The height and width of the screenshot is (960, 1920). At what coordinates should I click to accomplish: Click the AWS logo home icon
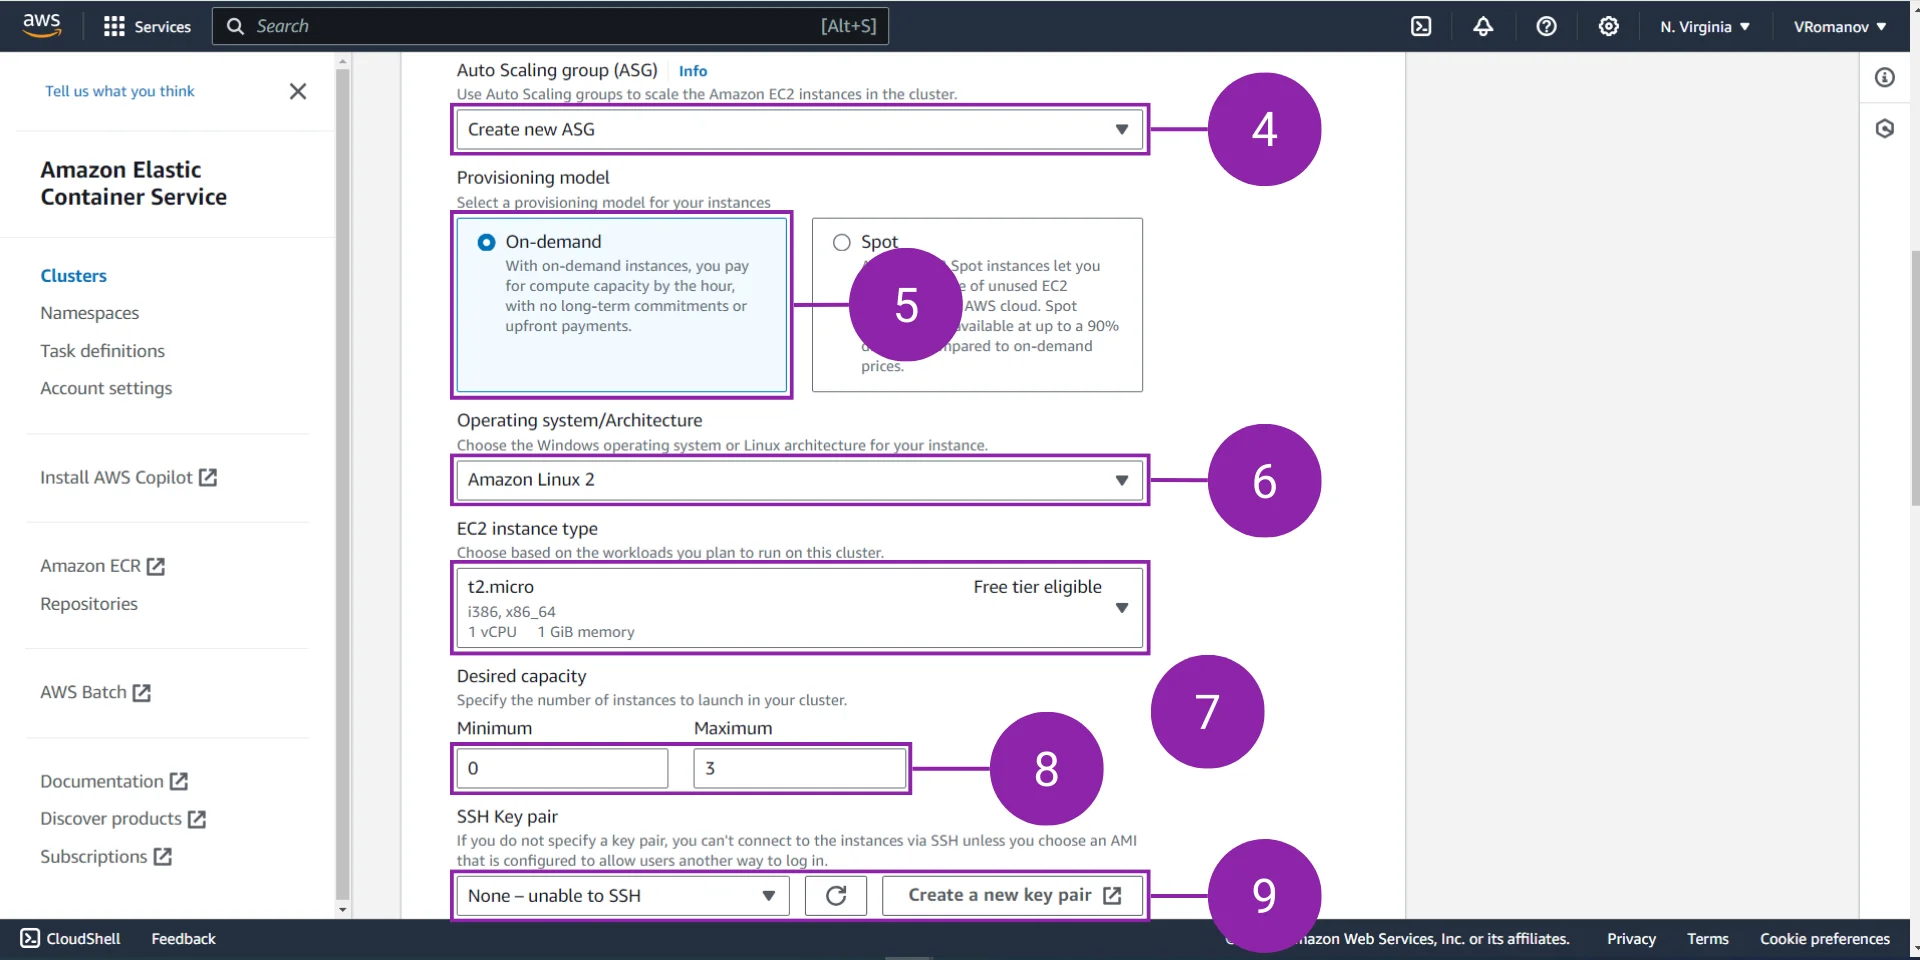tap(41, 25)
